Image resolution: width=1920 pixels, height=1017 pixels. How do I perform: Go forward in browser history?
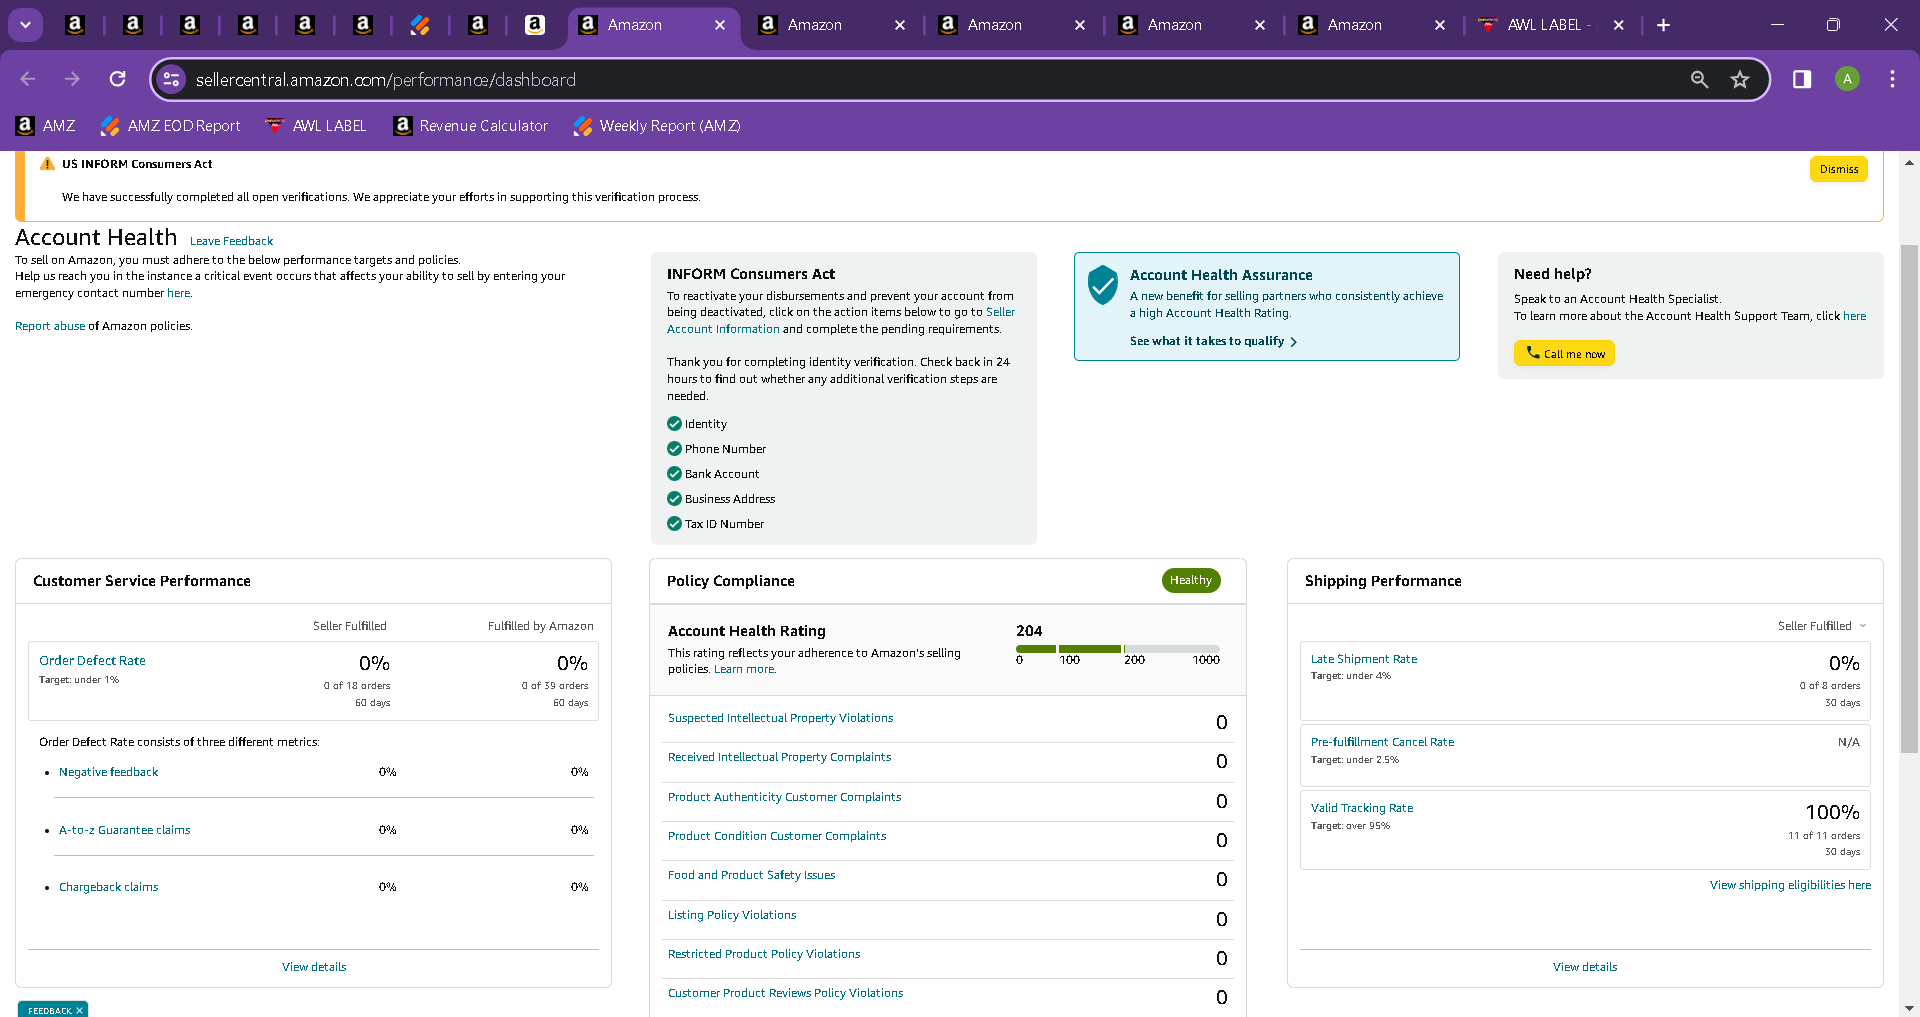click(x=72, y=79)
